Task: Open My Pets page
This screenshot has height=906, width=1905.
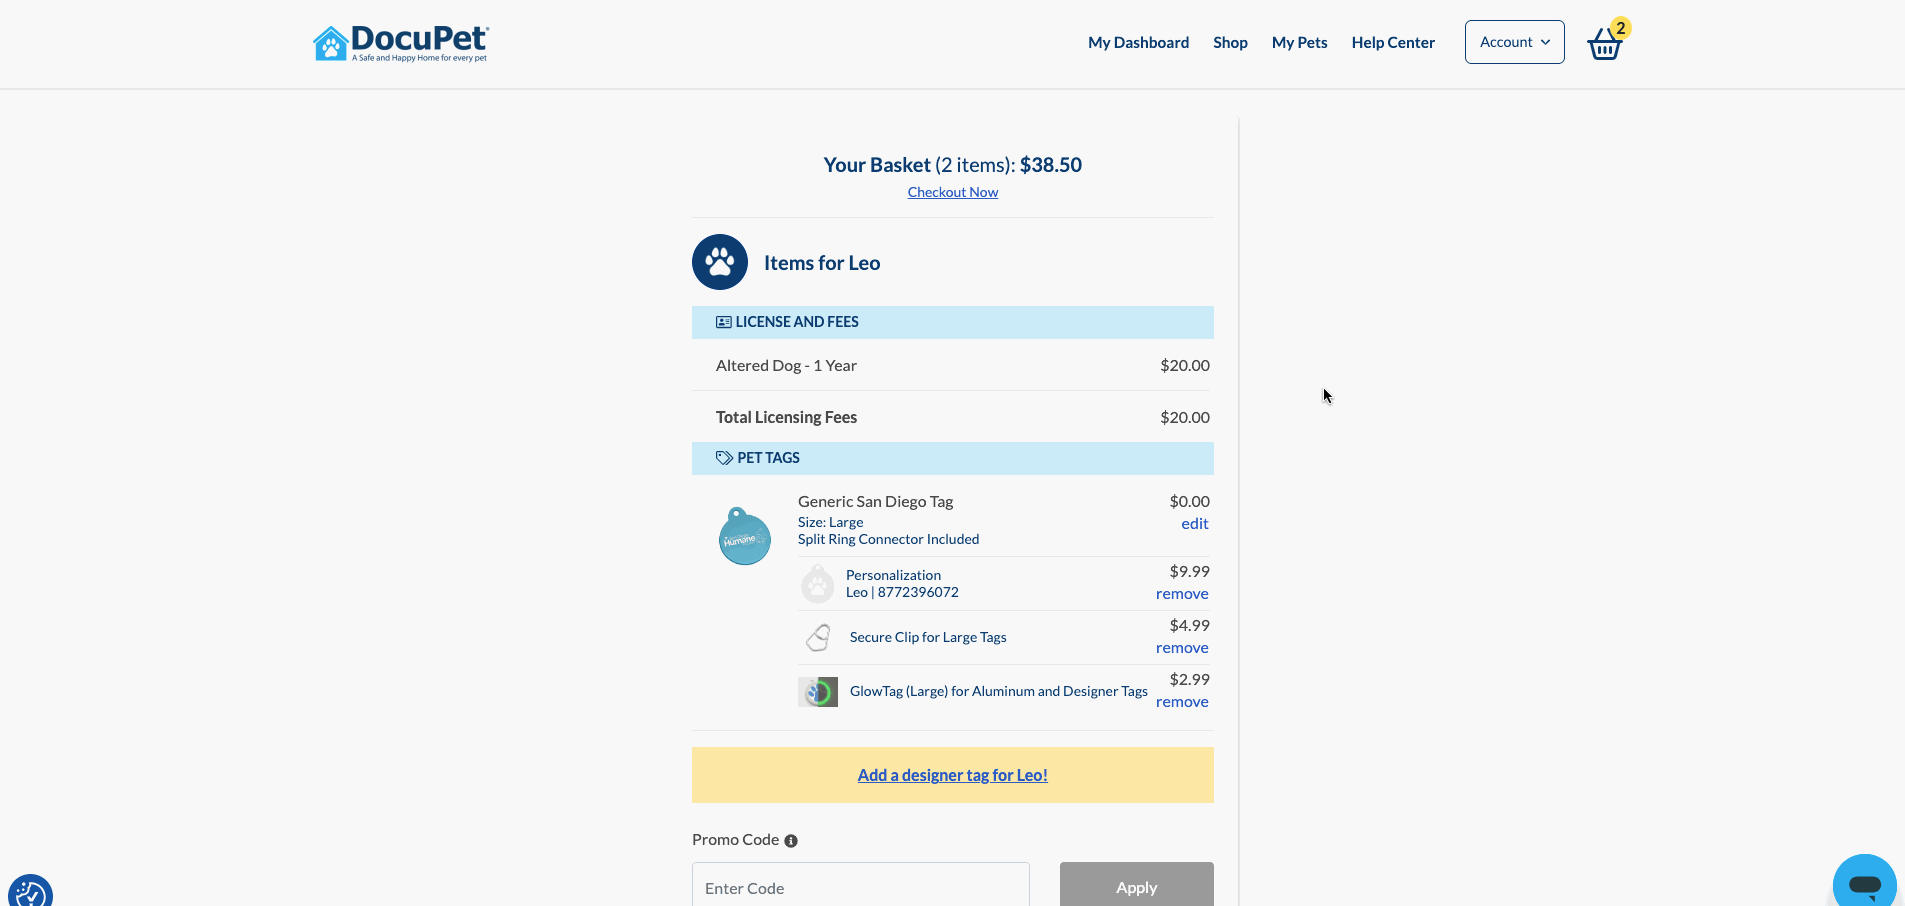Action: [1300, 42]
